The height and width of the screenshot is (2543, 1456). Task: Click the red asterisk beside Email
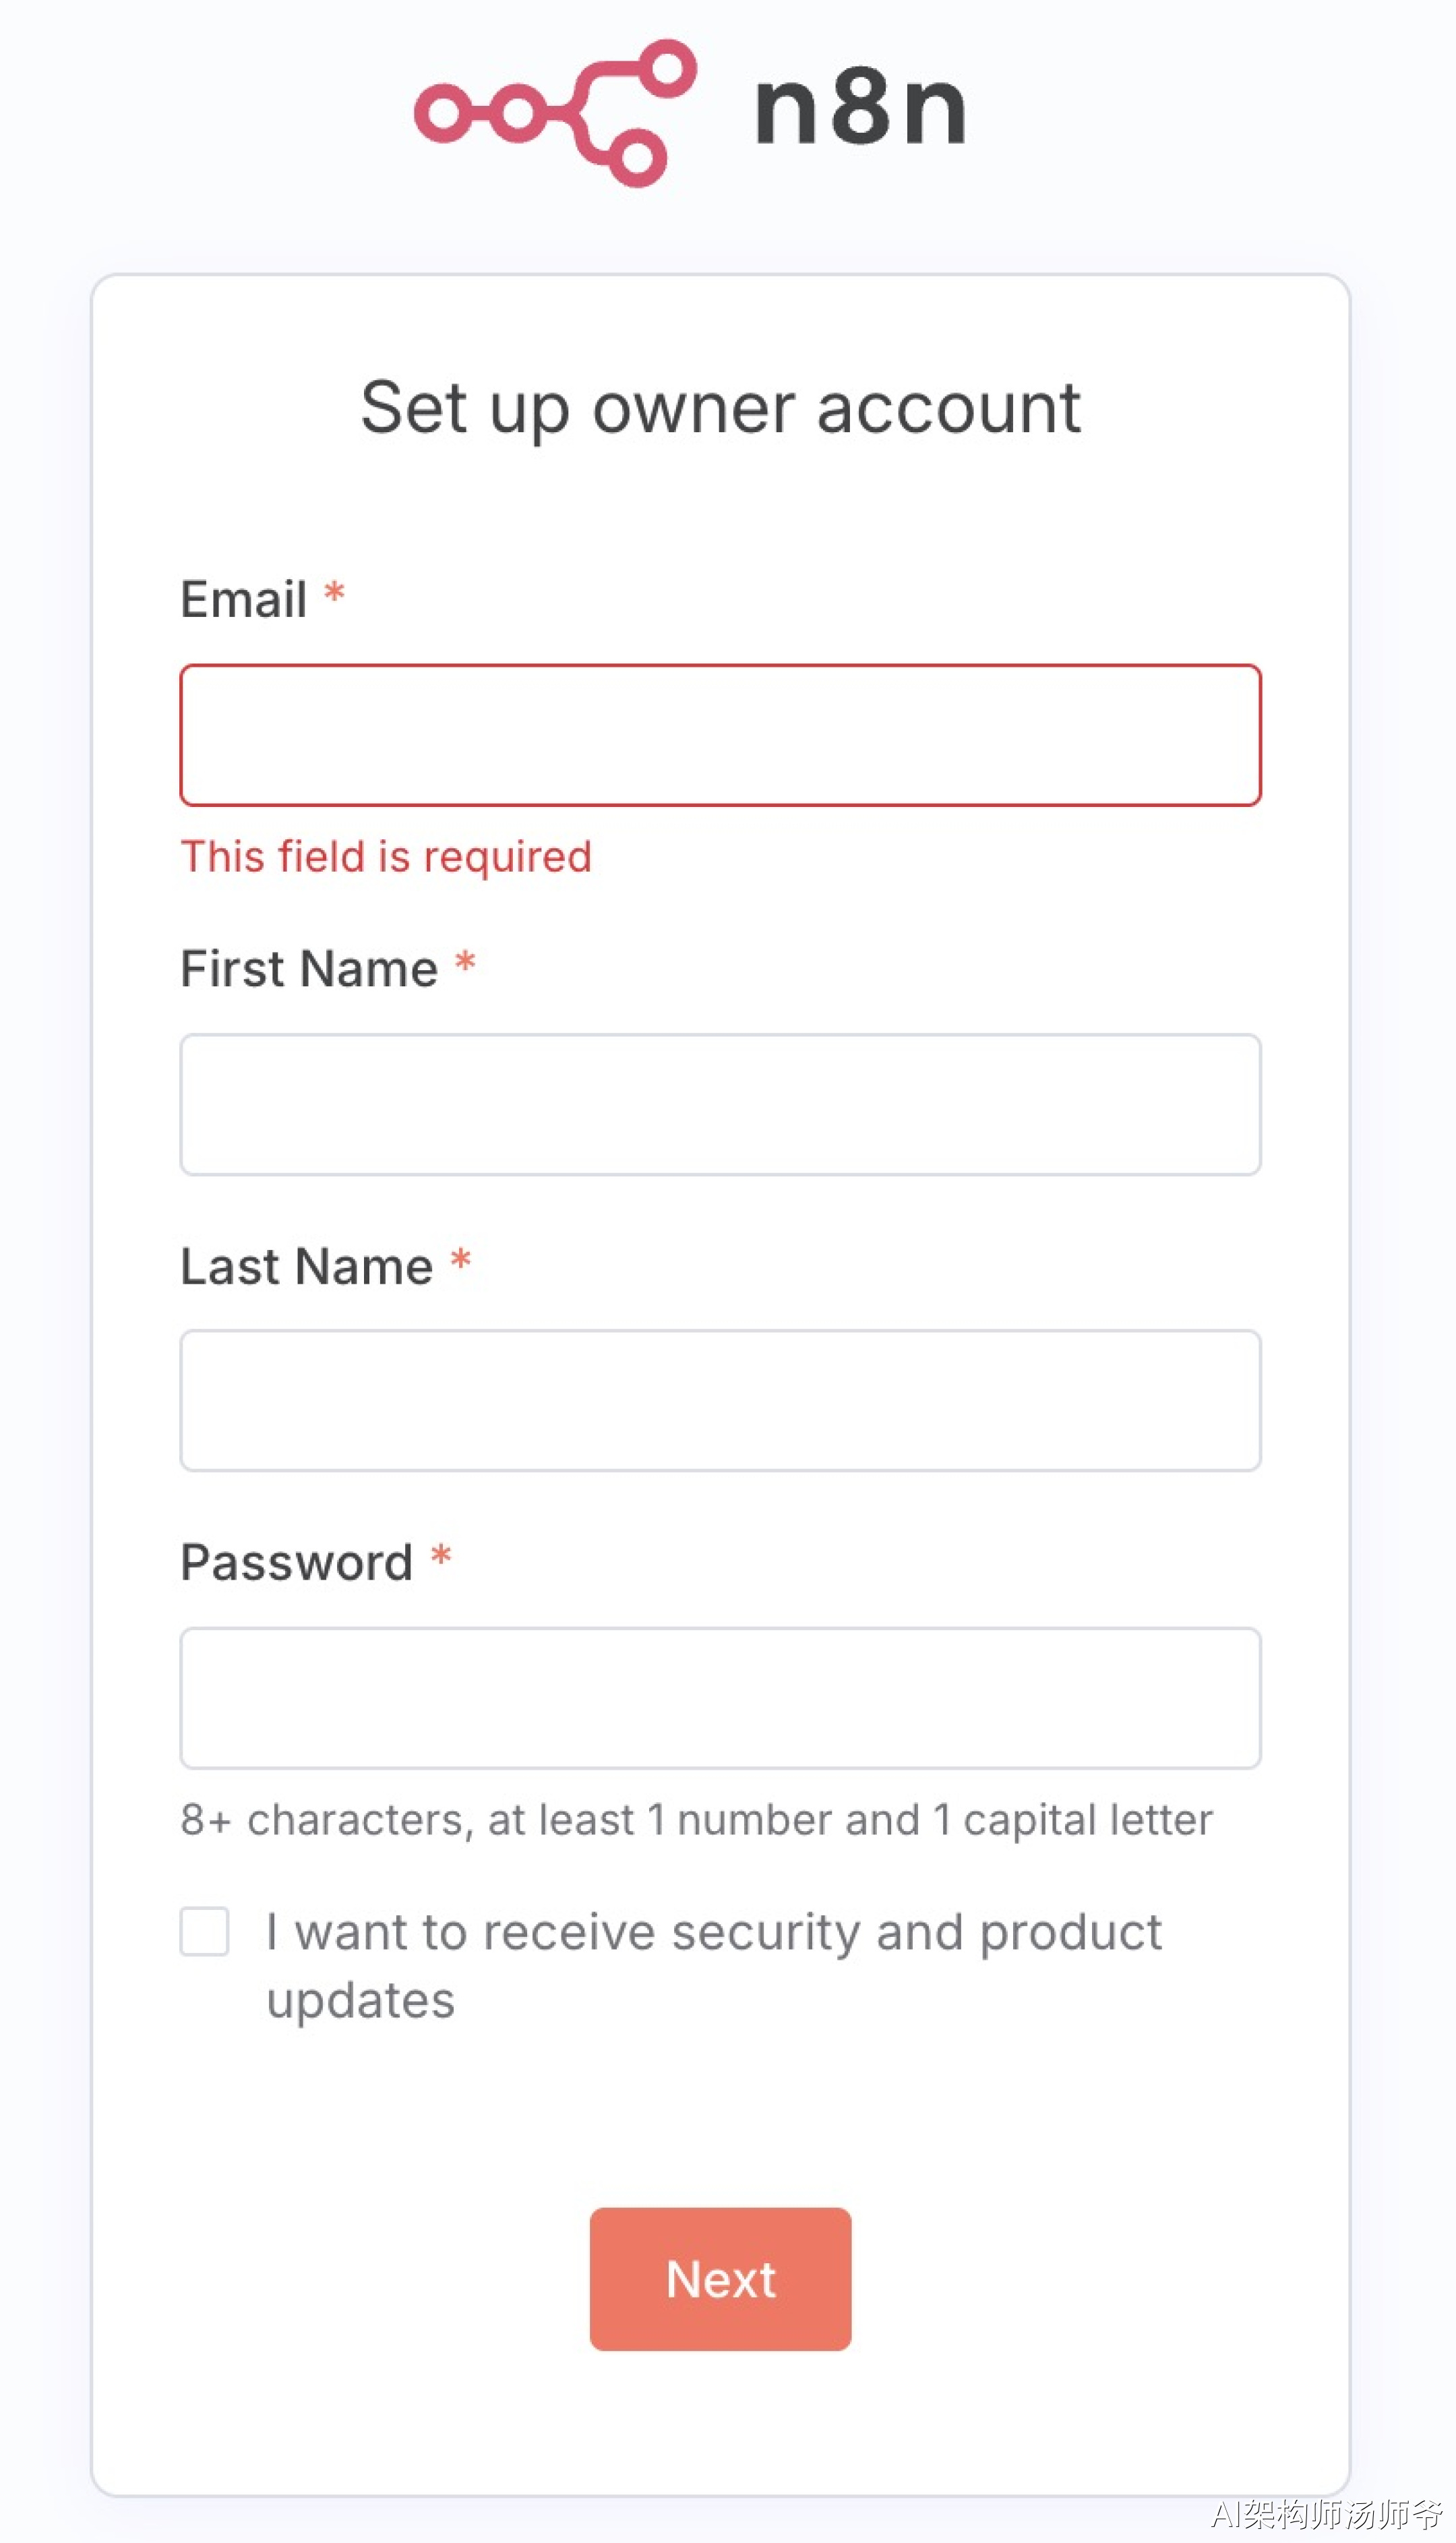pos(334,593)
